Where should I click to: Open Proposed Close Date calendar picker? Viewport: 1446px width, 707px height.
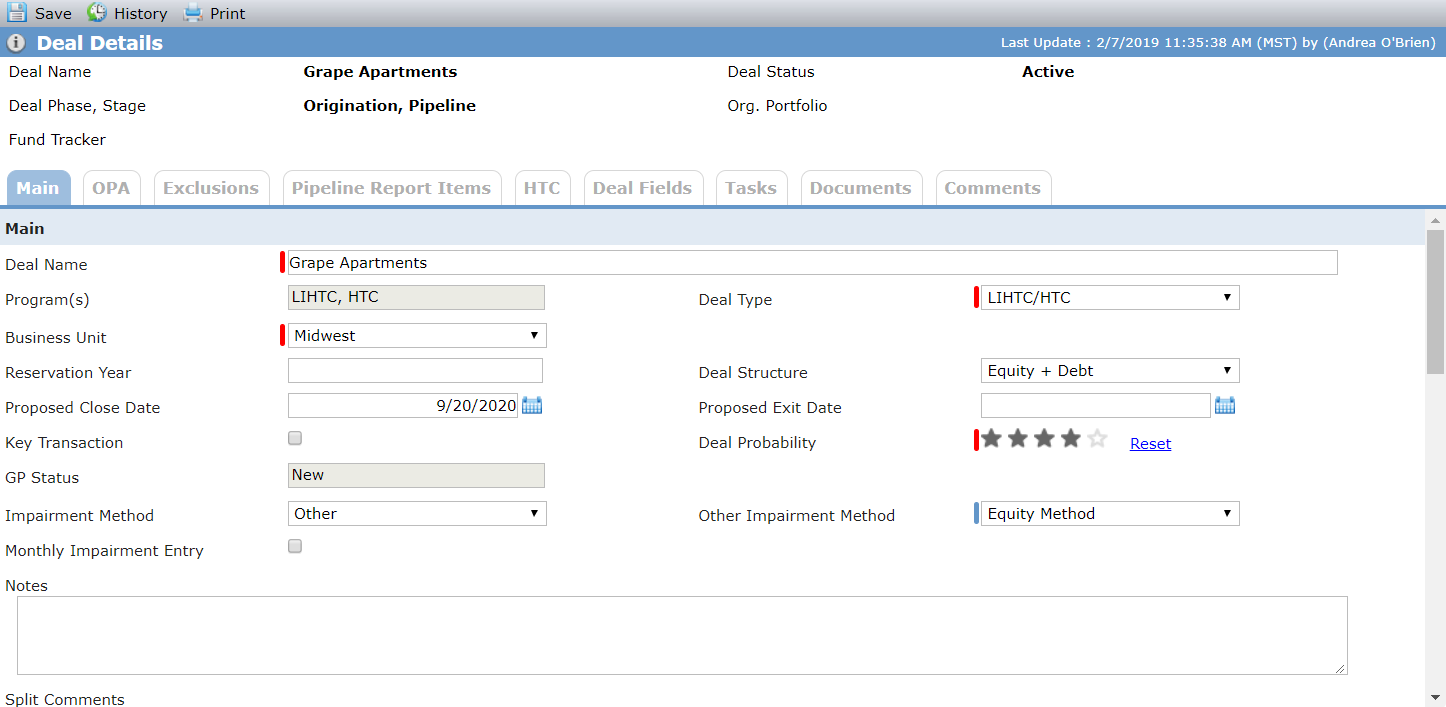click(532, 406)
